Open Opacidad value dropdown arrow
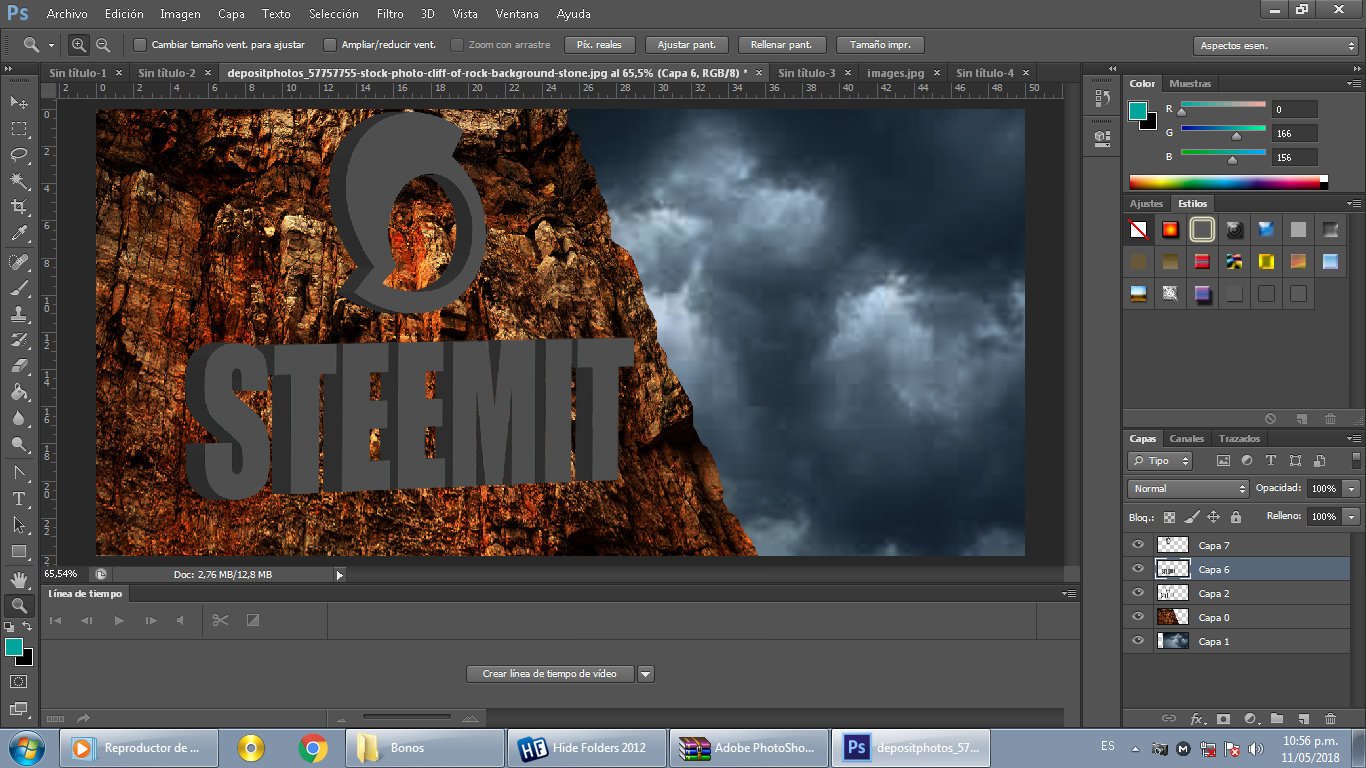Viewport: 1366px width, 768px height. 1351,489
